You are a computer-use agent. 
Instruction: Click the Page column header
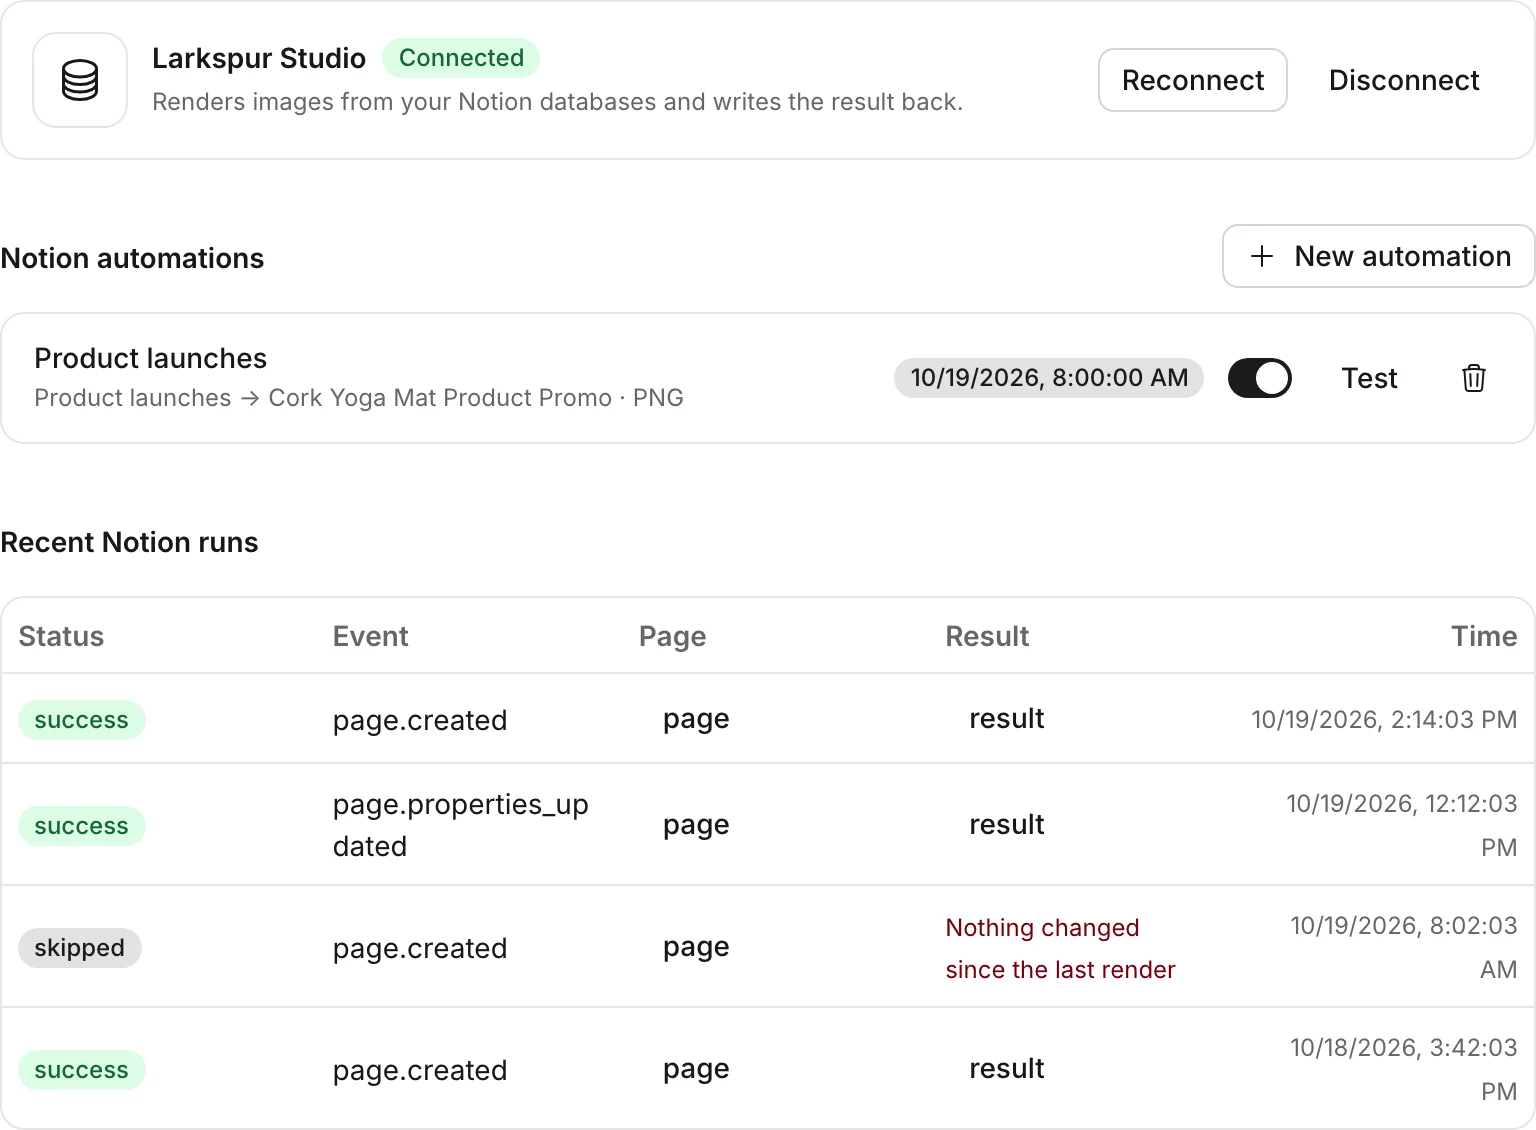[672, 636]
